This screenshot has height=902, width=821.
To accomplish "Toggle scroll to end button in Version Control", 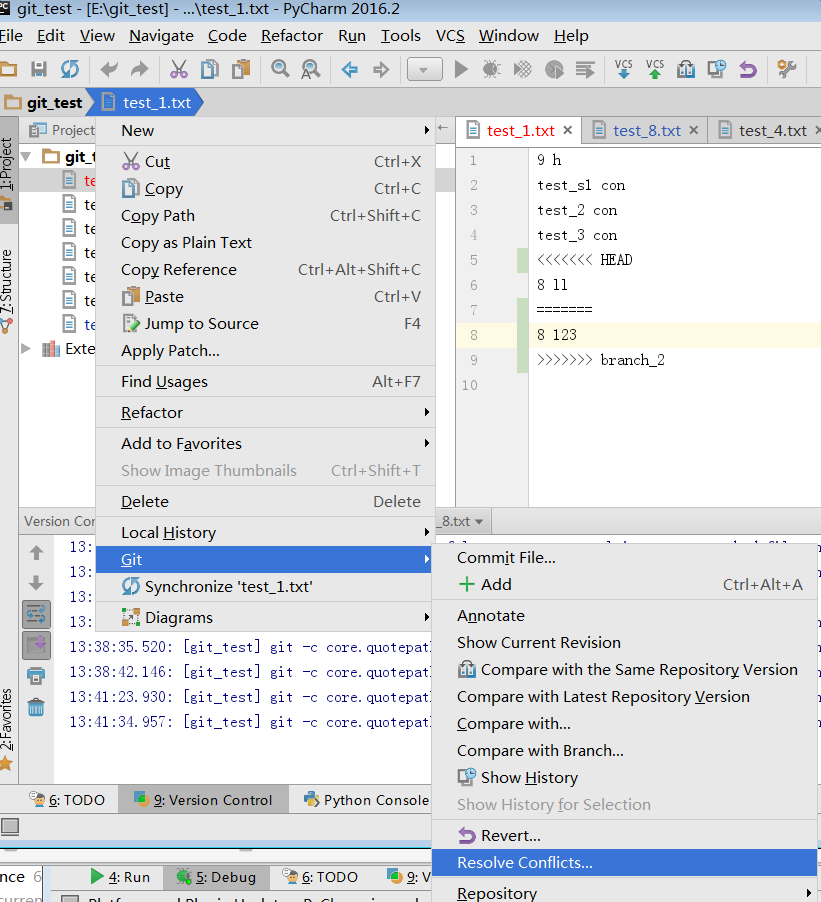I will pos(36,645).
